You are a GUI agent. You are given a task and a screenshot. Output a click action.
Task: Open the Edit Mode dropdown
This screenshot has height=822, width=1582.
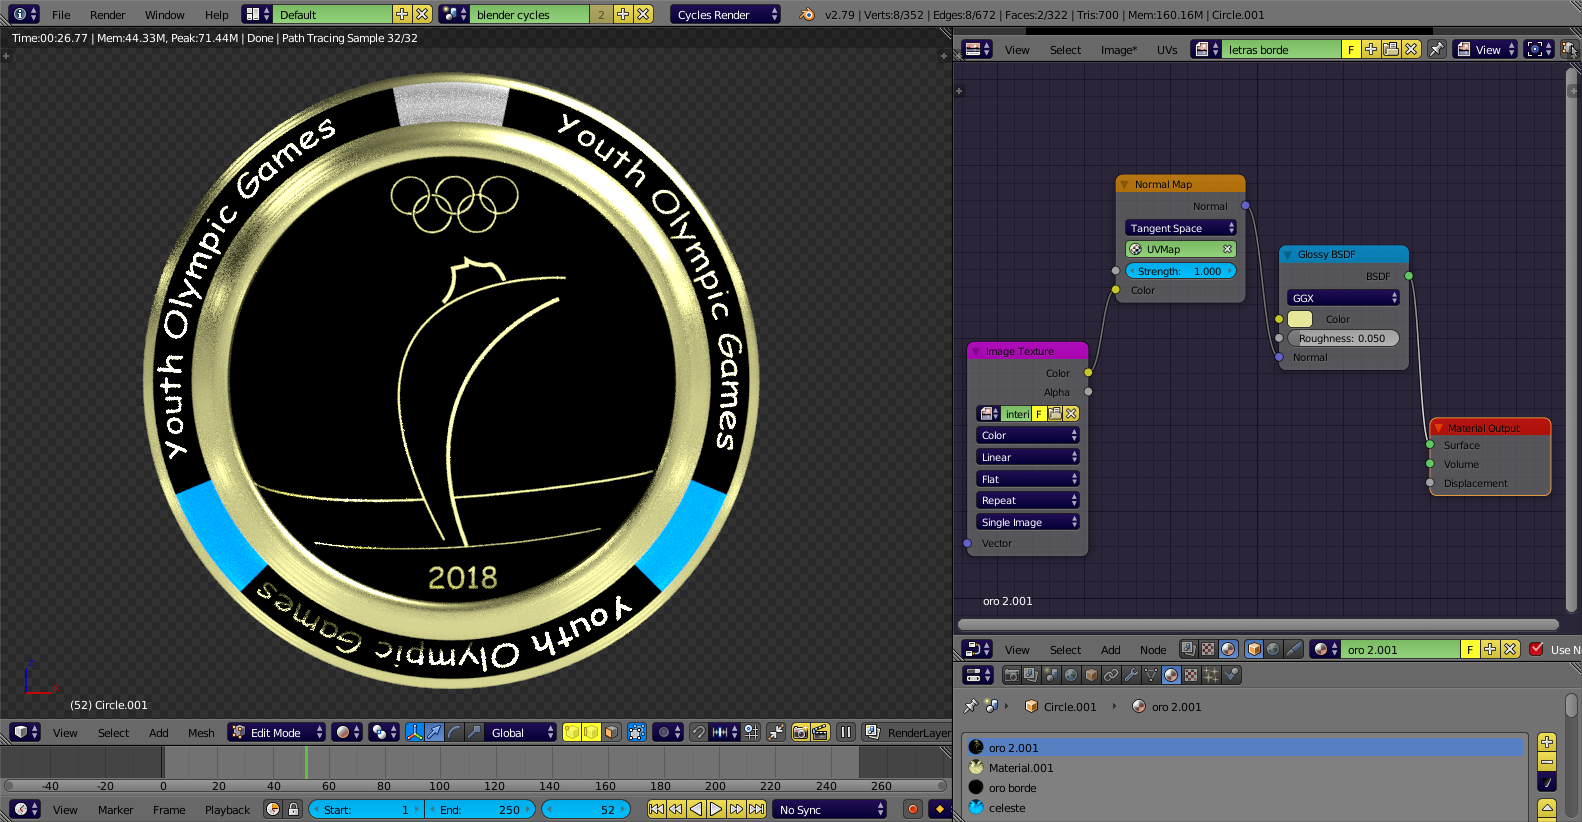click(x=277, y=732)
